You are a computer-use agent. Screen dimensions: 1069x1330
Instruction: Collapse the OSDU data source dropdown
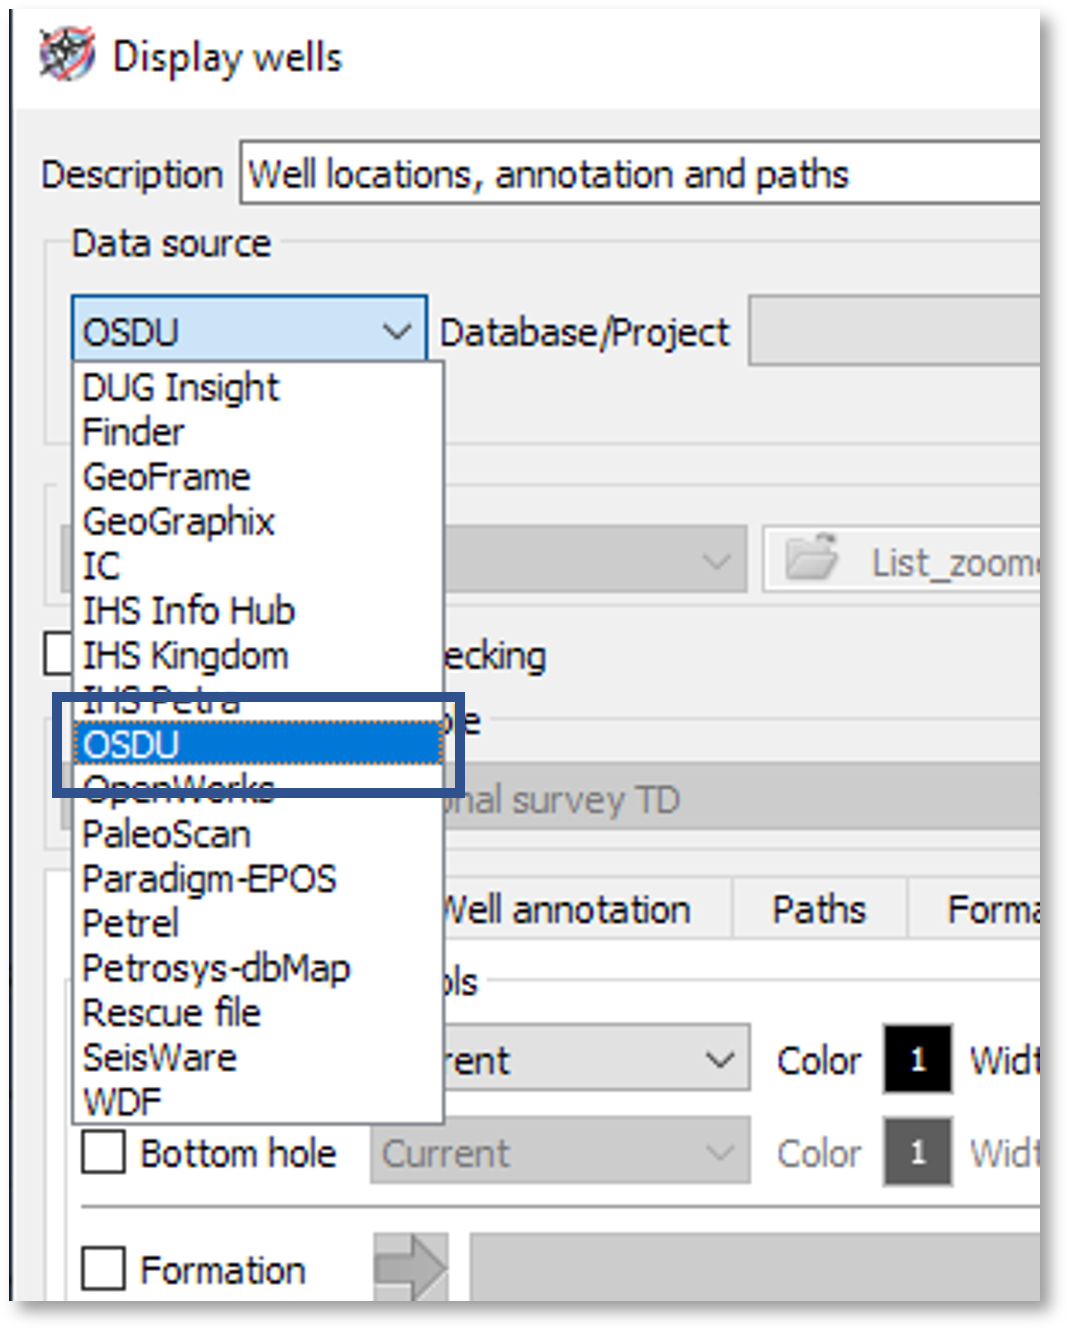(397, 330)
